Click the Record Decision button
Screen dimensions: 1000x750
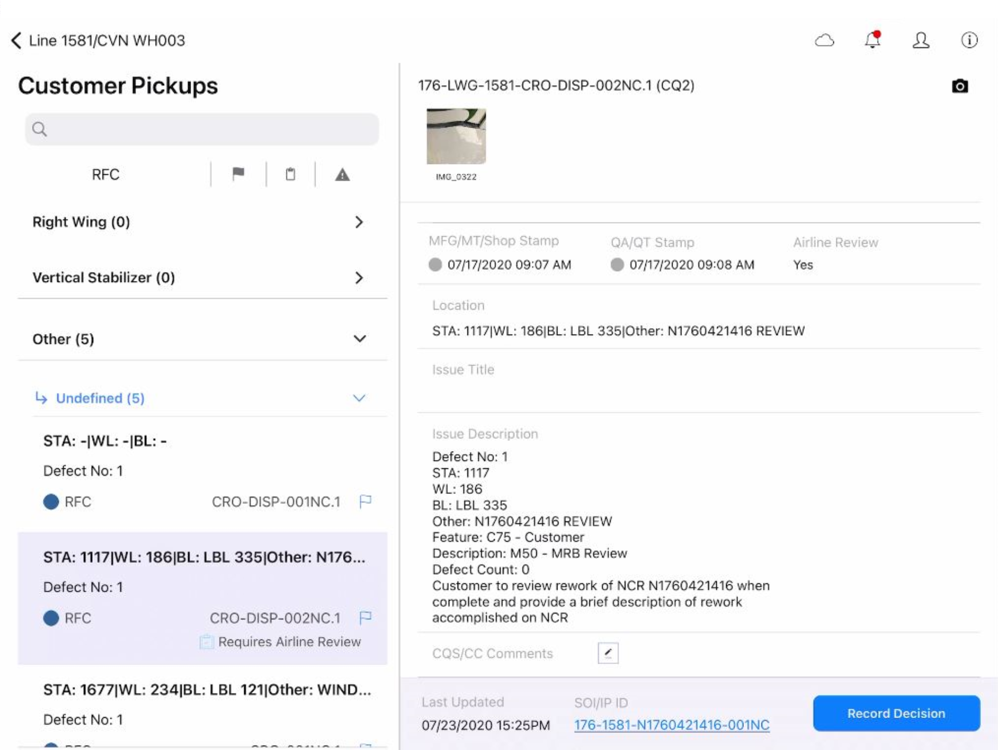coord(896,713)
